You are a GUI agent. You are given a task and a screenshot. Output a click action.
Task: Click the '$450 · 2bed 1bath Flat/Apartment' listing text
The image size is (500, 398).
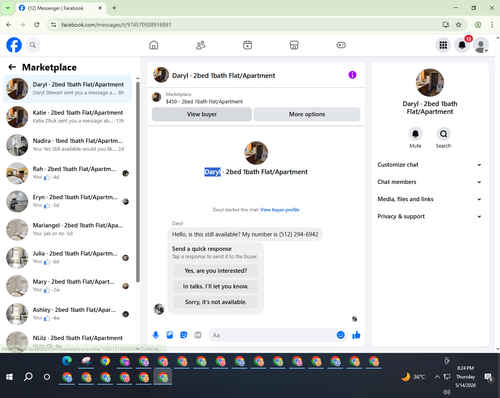[x=204, y=102]
